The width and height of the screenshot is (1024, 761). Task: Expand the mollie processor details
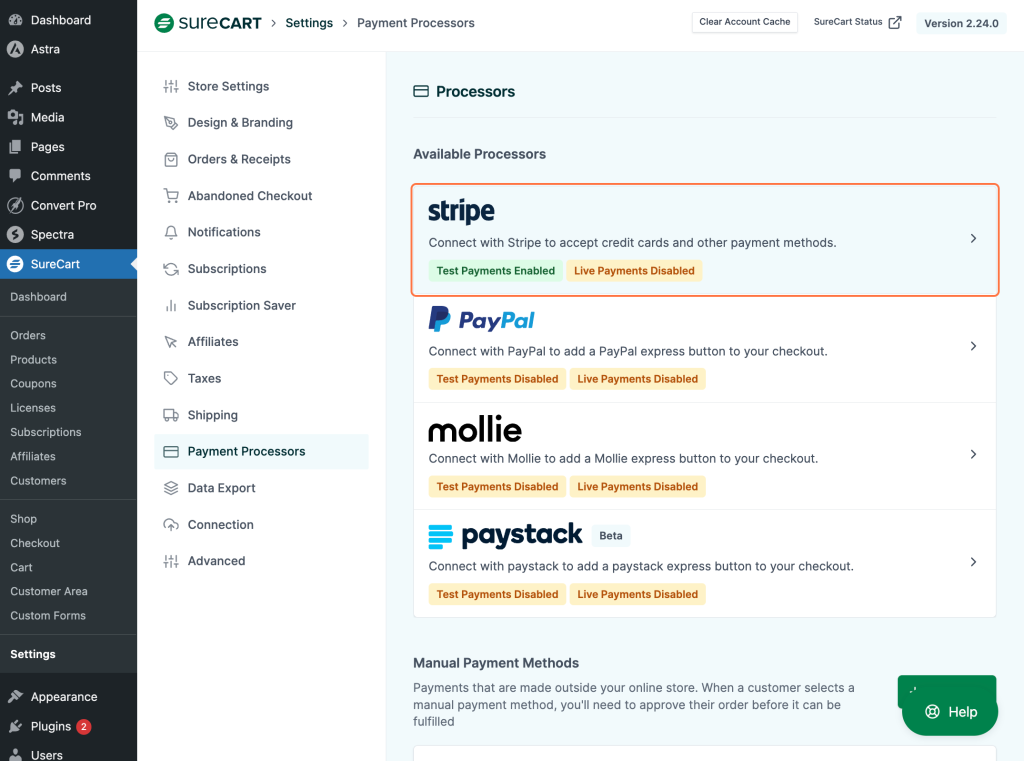972,454
